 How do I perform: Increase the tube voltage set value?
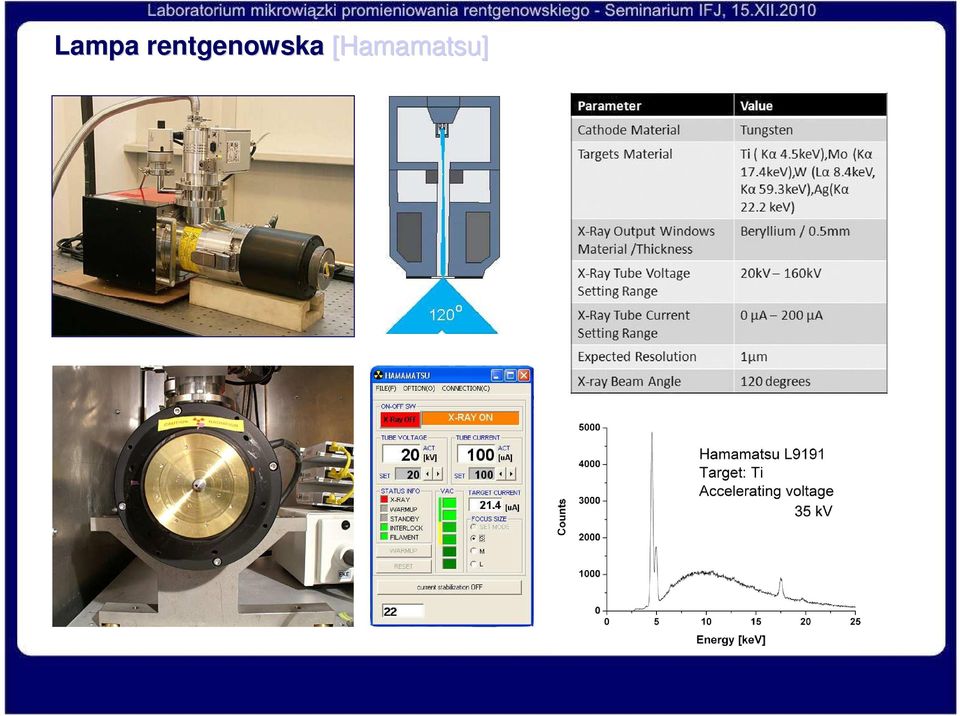(x=438, y=474)
